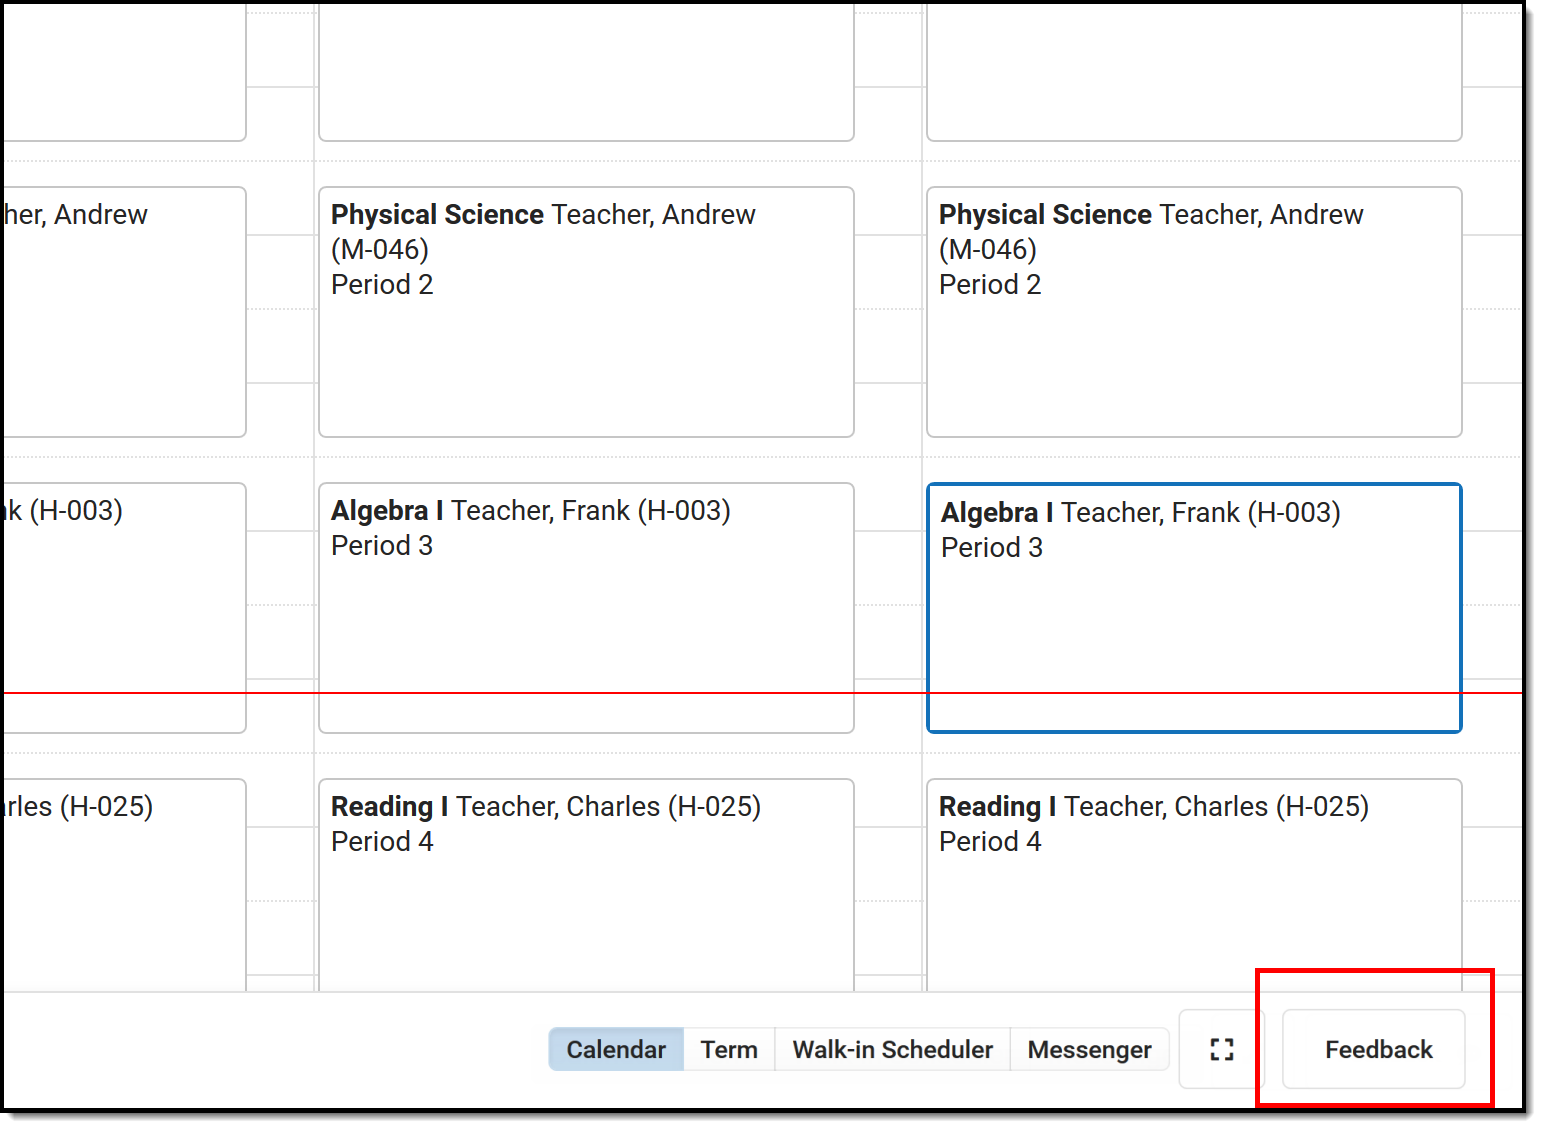Viewport: 1541px width, 1128px height.
Task: Select right column Reading I Period 4 card
Action: (1194, 885)
